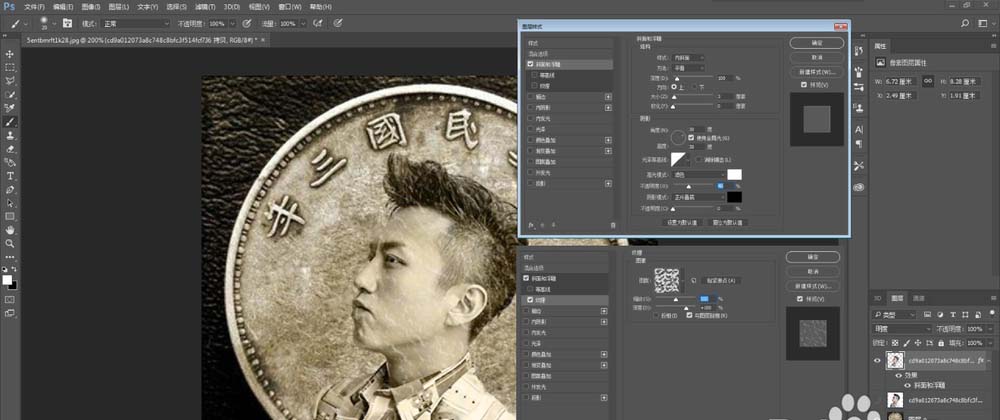
Task: Open the Highlight Mode dropdown
Action: click(x=700, y=174)
